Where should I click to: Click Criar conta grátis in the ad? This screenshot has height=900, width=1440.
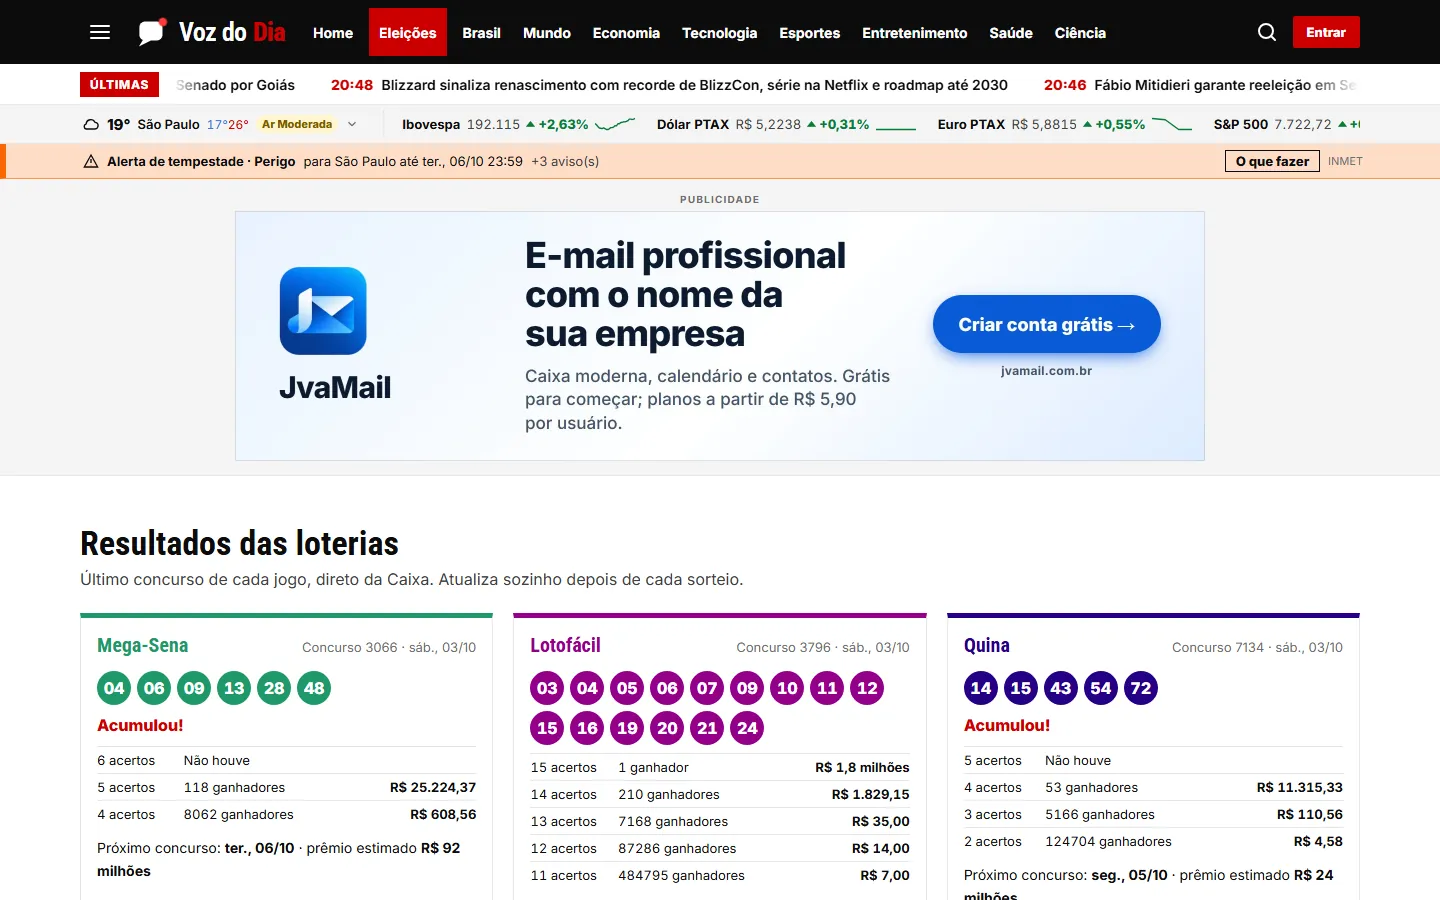point(1047,324)
